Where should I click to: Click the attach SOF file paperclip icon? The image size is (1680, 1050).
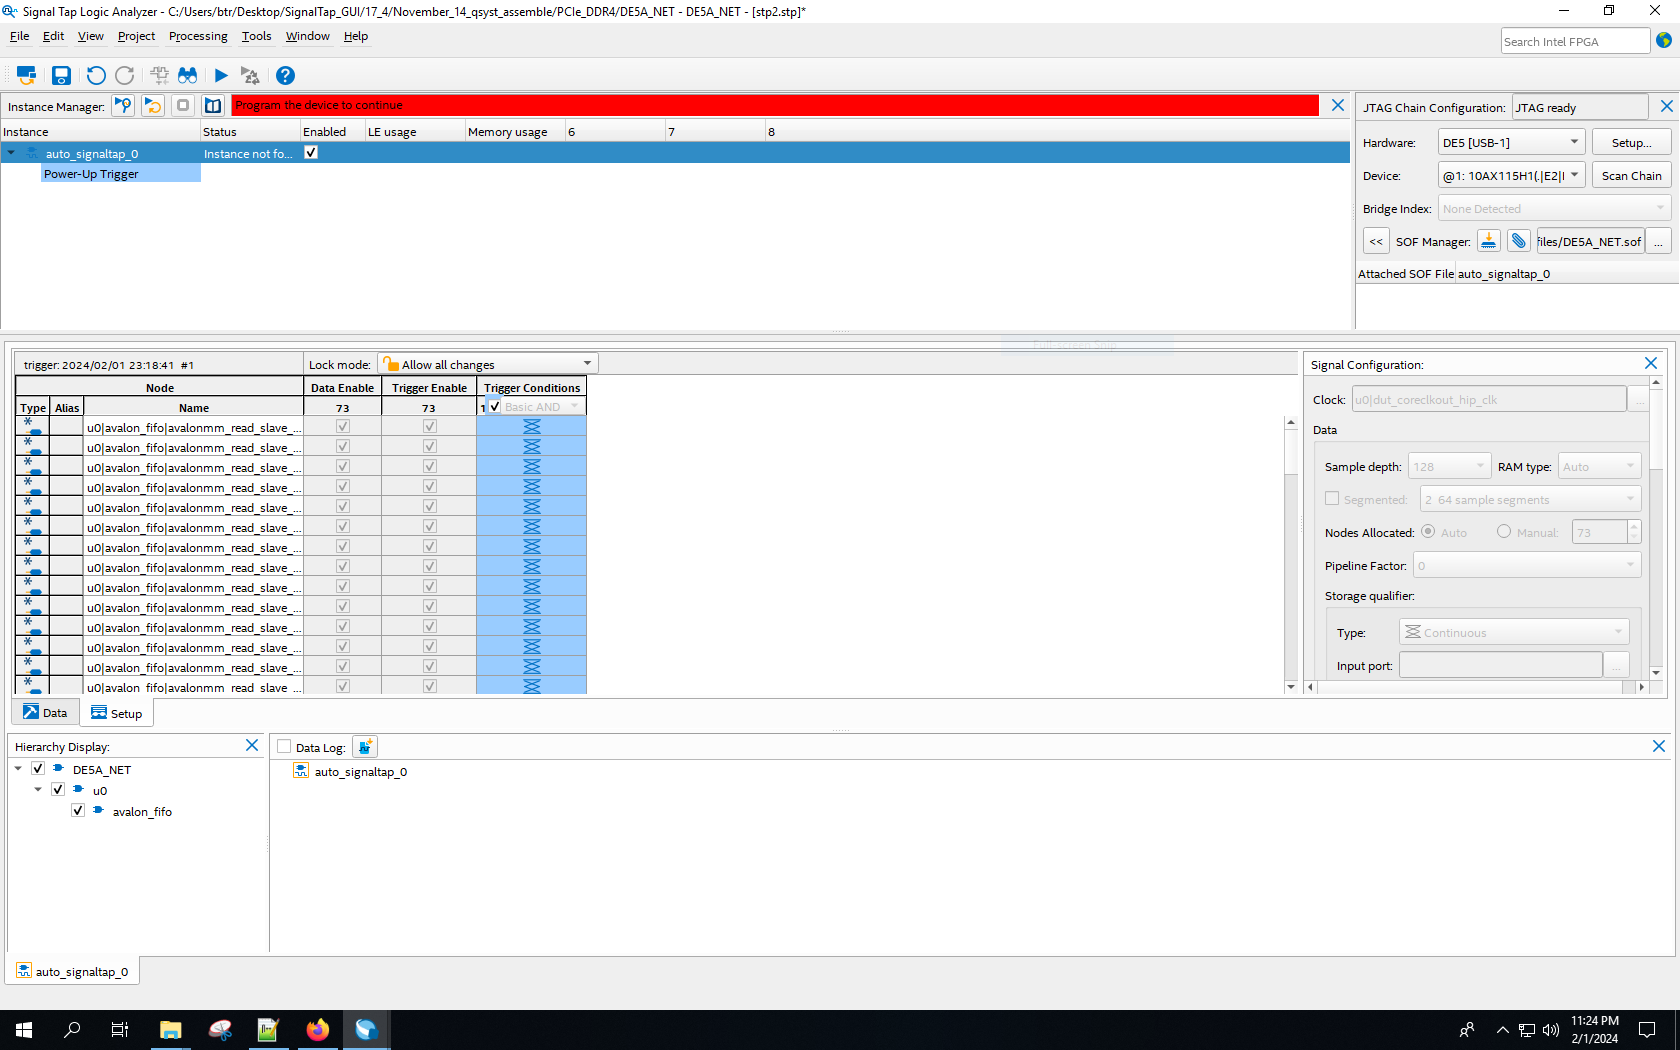pyautogui.click(x=1519, y=241)
